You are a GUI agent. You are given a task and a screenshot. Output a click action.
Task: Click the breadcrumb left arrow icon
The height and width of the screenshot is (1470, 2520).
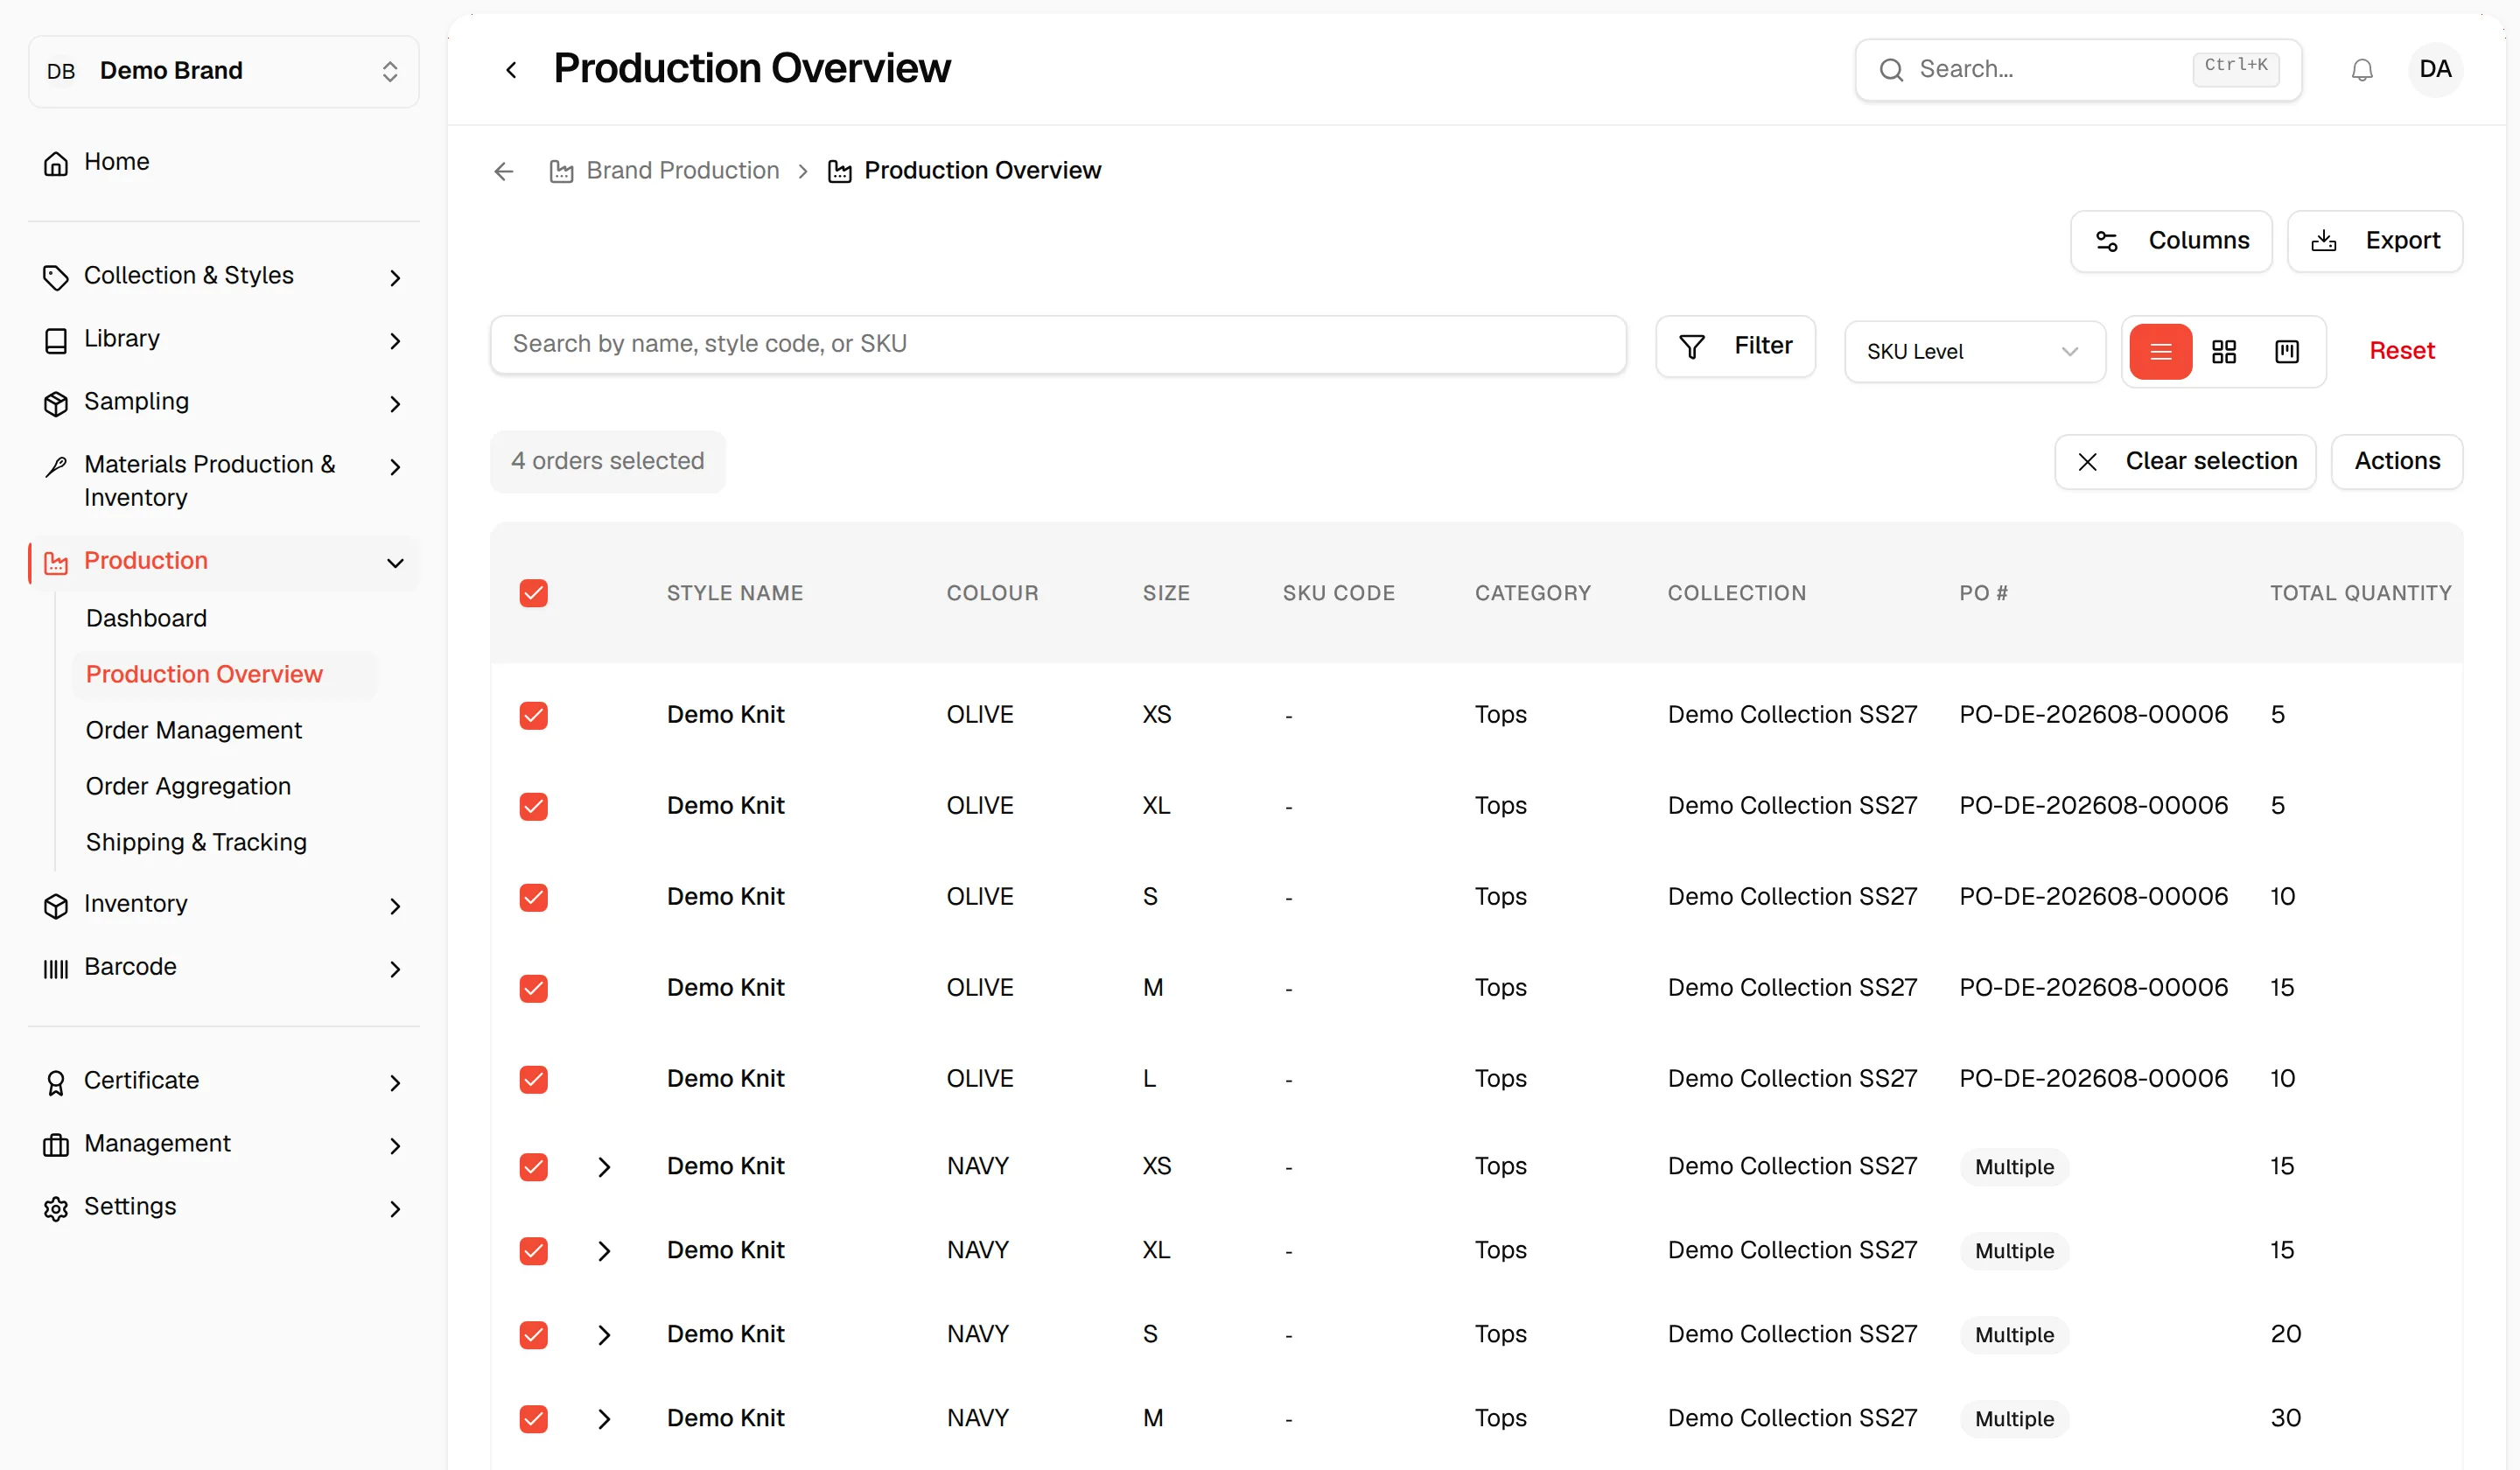pyautogui.click(x=504, y=172)
